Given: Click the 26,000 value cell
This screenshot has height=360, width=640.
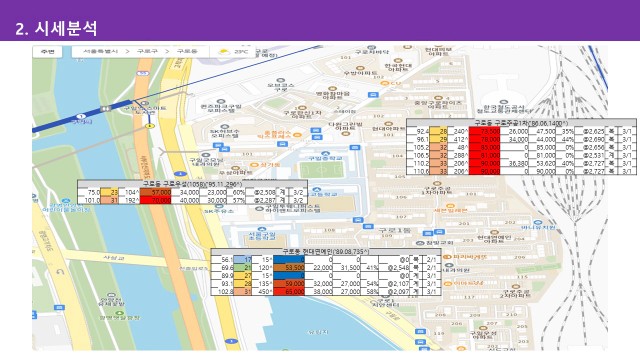Looking at the screenshot, I should 515,131.
